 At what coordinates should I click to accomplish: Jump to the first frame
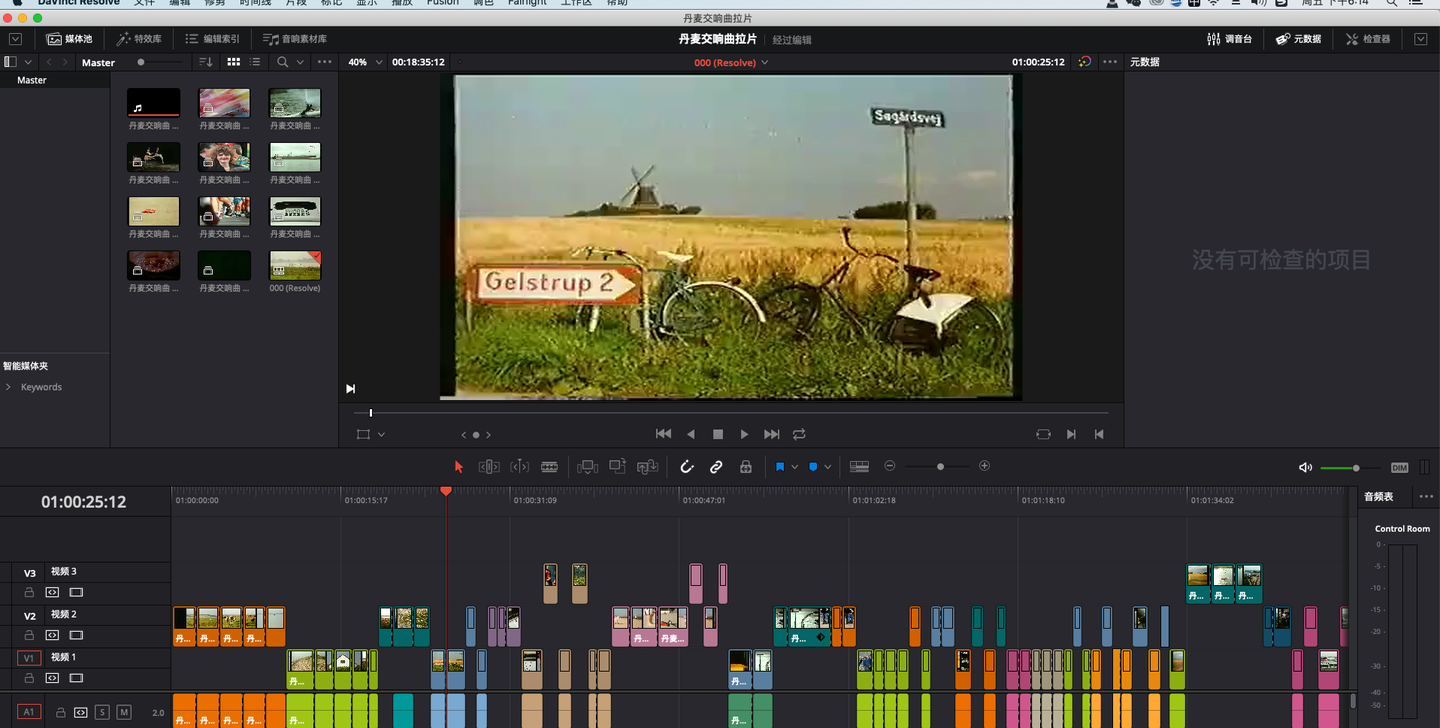tap(663, 434)
